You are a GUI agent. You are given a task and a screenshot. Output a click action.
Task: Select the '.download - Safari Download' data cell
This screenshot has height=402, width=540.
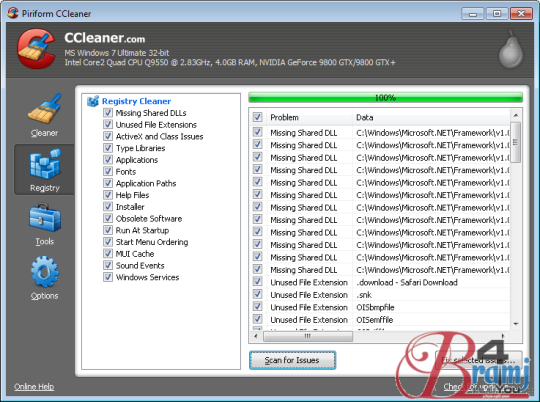click(x=407, y=282)
